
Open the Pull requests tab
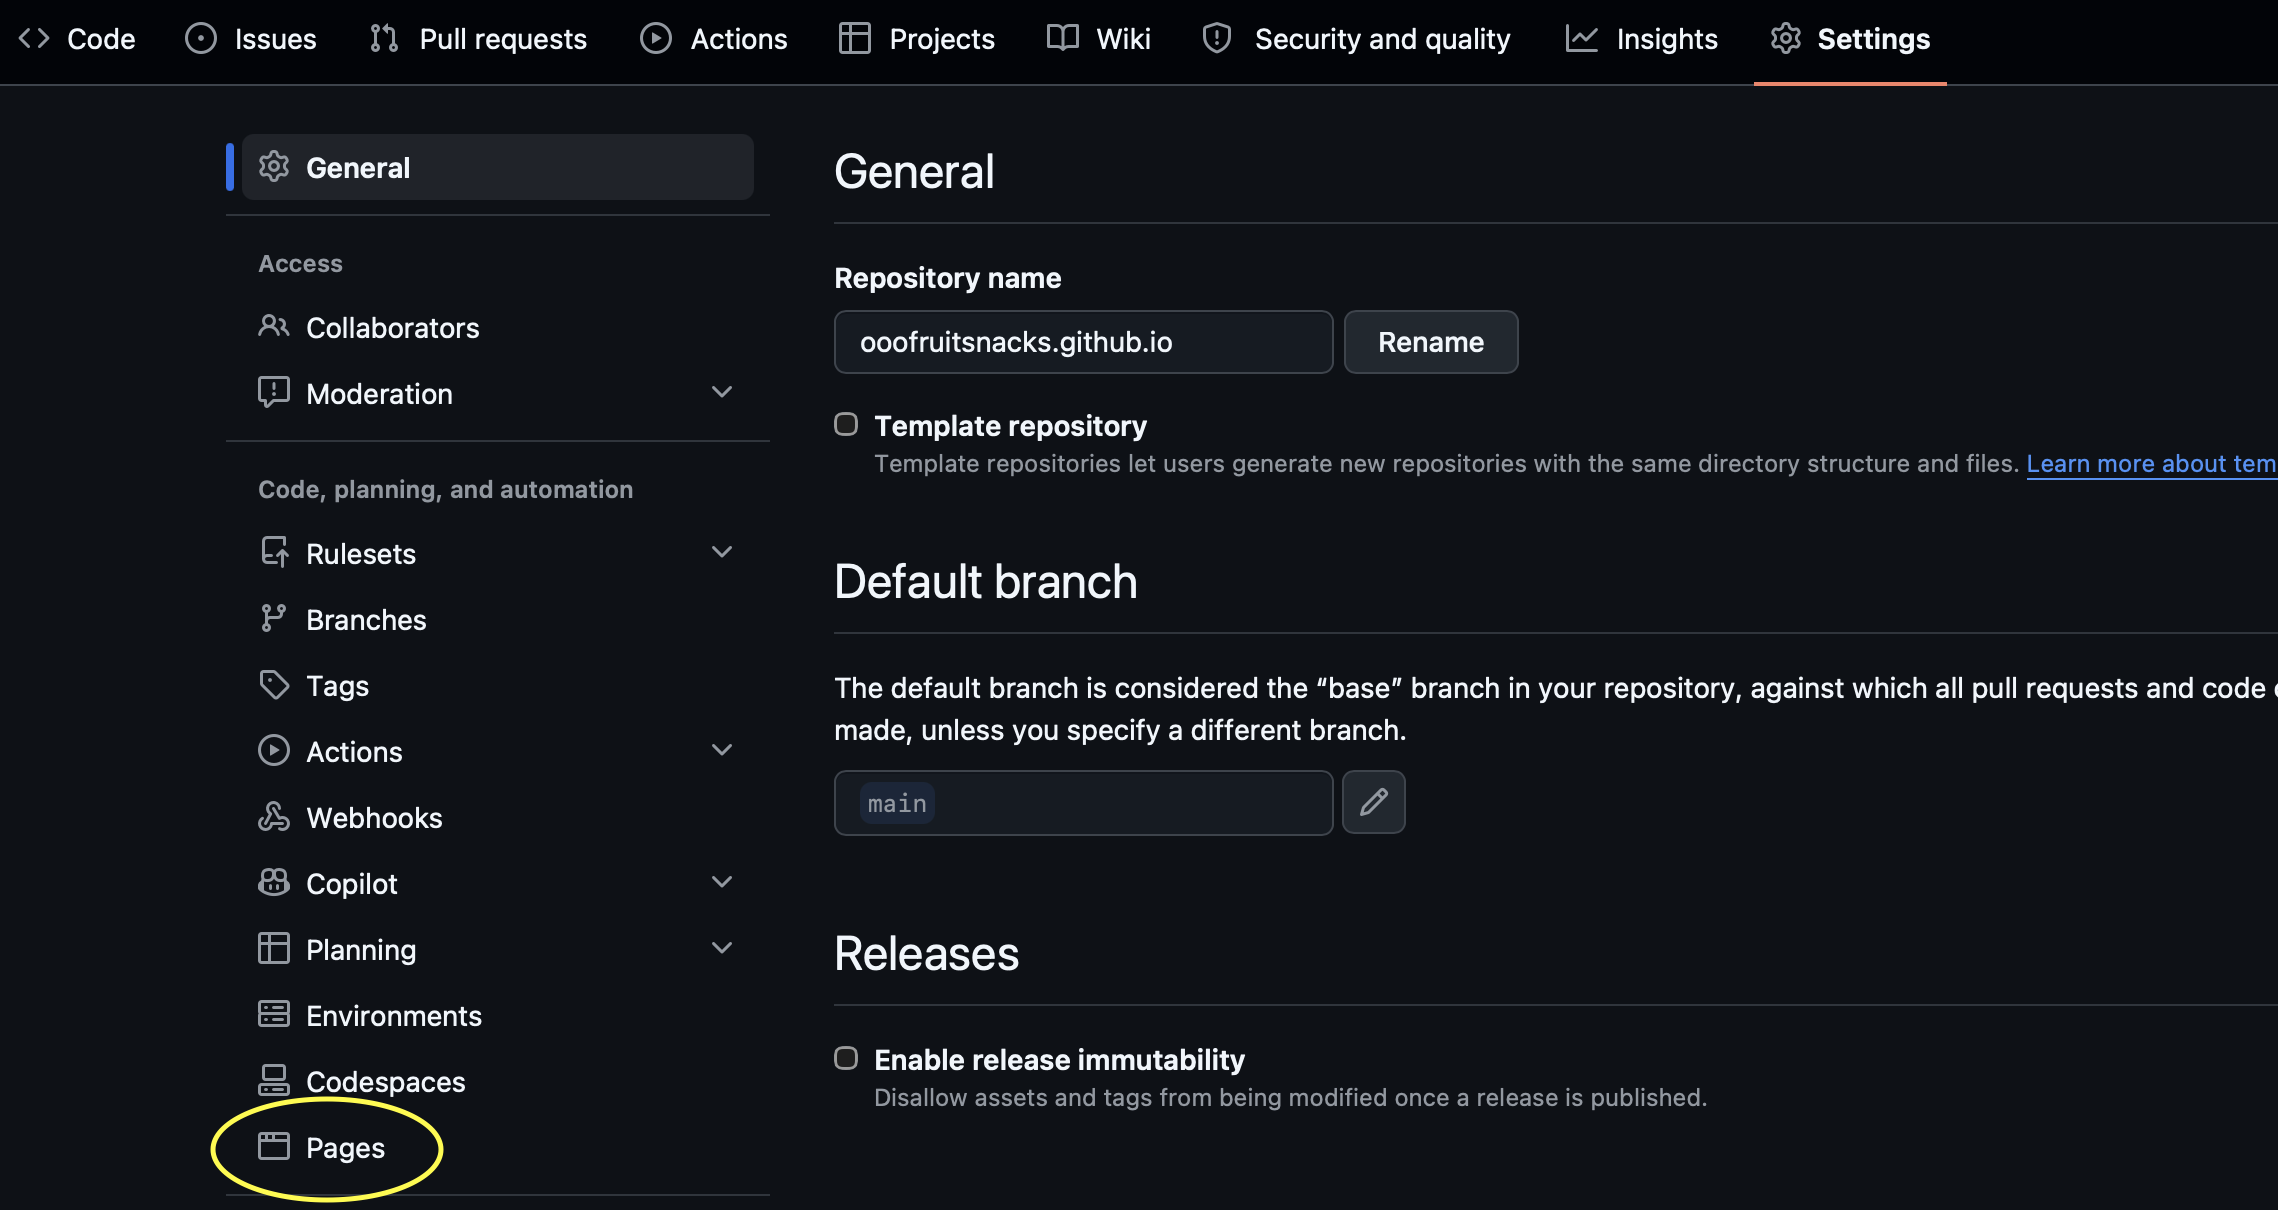tap(478, 39)
